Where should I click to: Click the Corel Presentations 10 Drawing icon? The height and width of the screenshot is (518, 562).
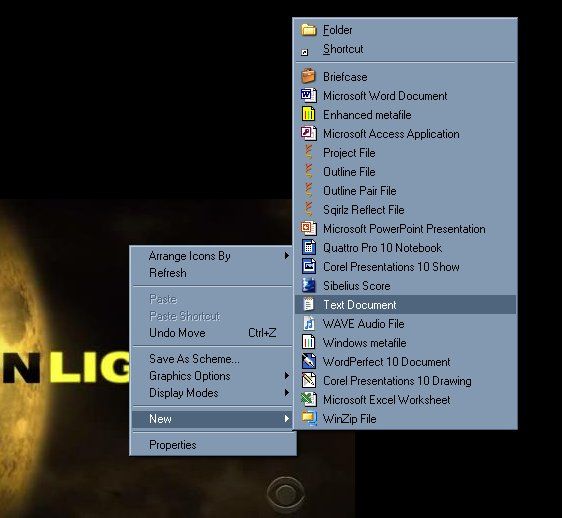(309, 380)
